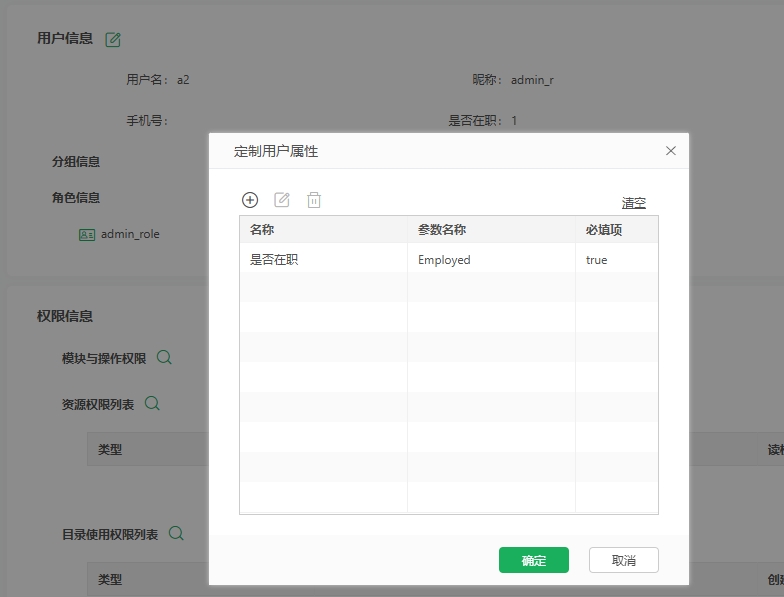Image resolution: width=784 pixels, height=597 pixels.
Task: Click 类型 header in directory permission table
Action: tap(110, 580)
